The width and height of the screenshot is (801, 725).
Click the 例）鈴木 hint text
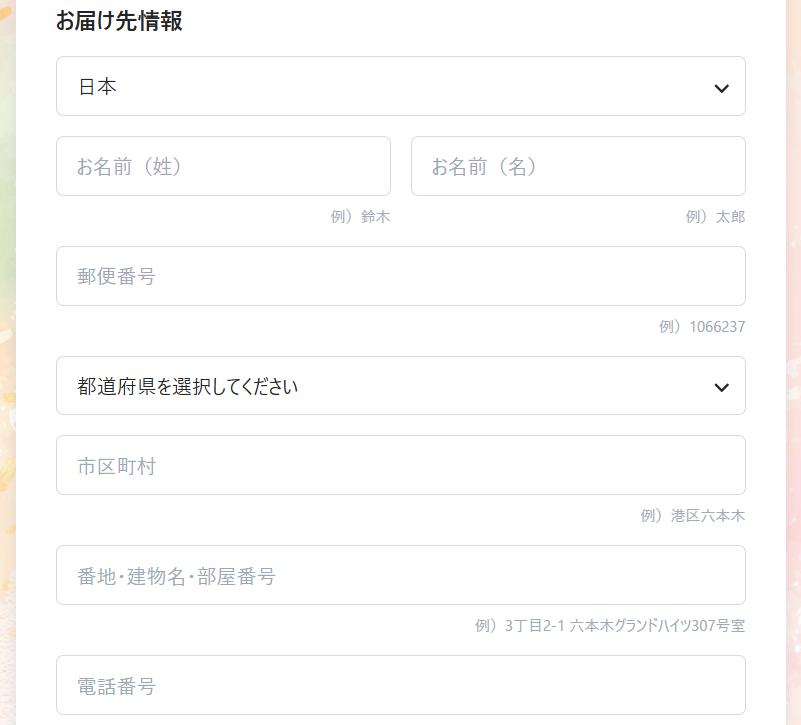click(360, 217)
